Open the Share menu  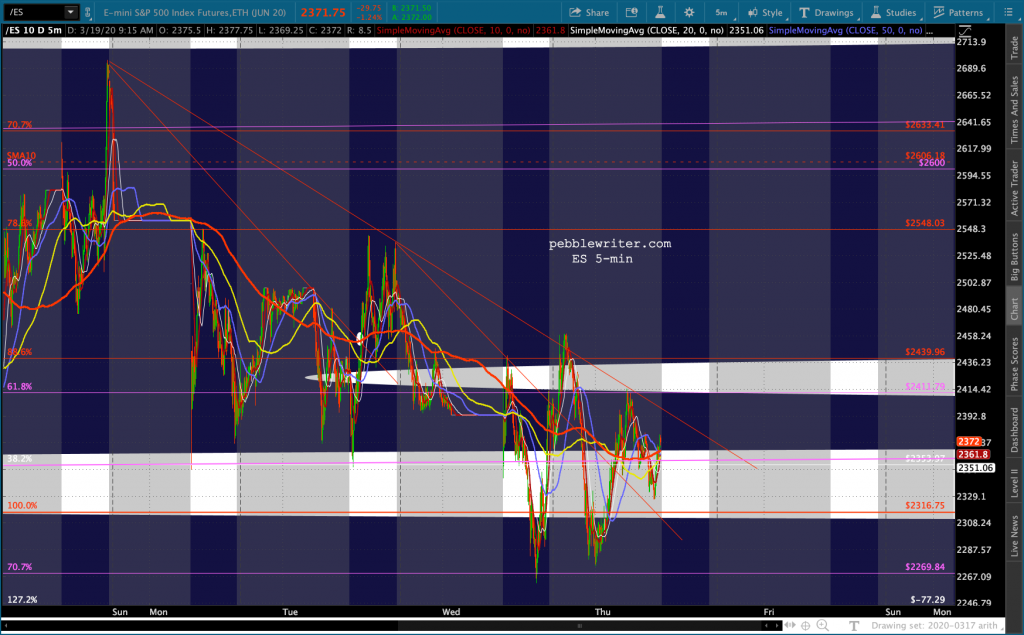[589, 12]
